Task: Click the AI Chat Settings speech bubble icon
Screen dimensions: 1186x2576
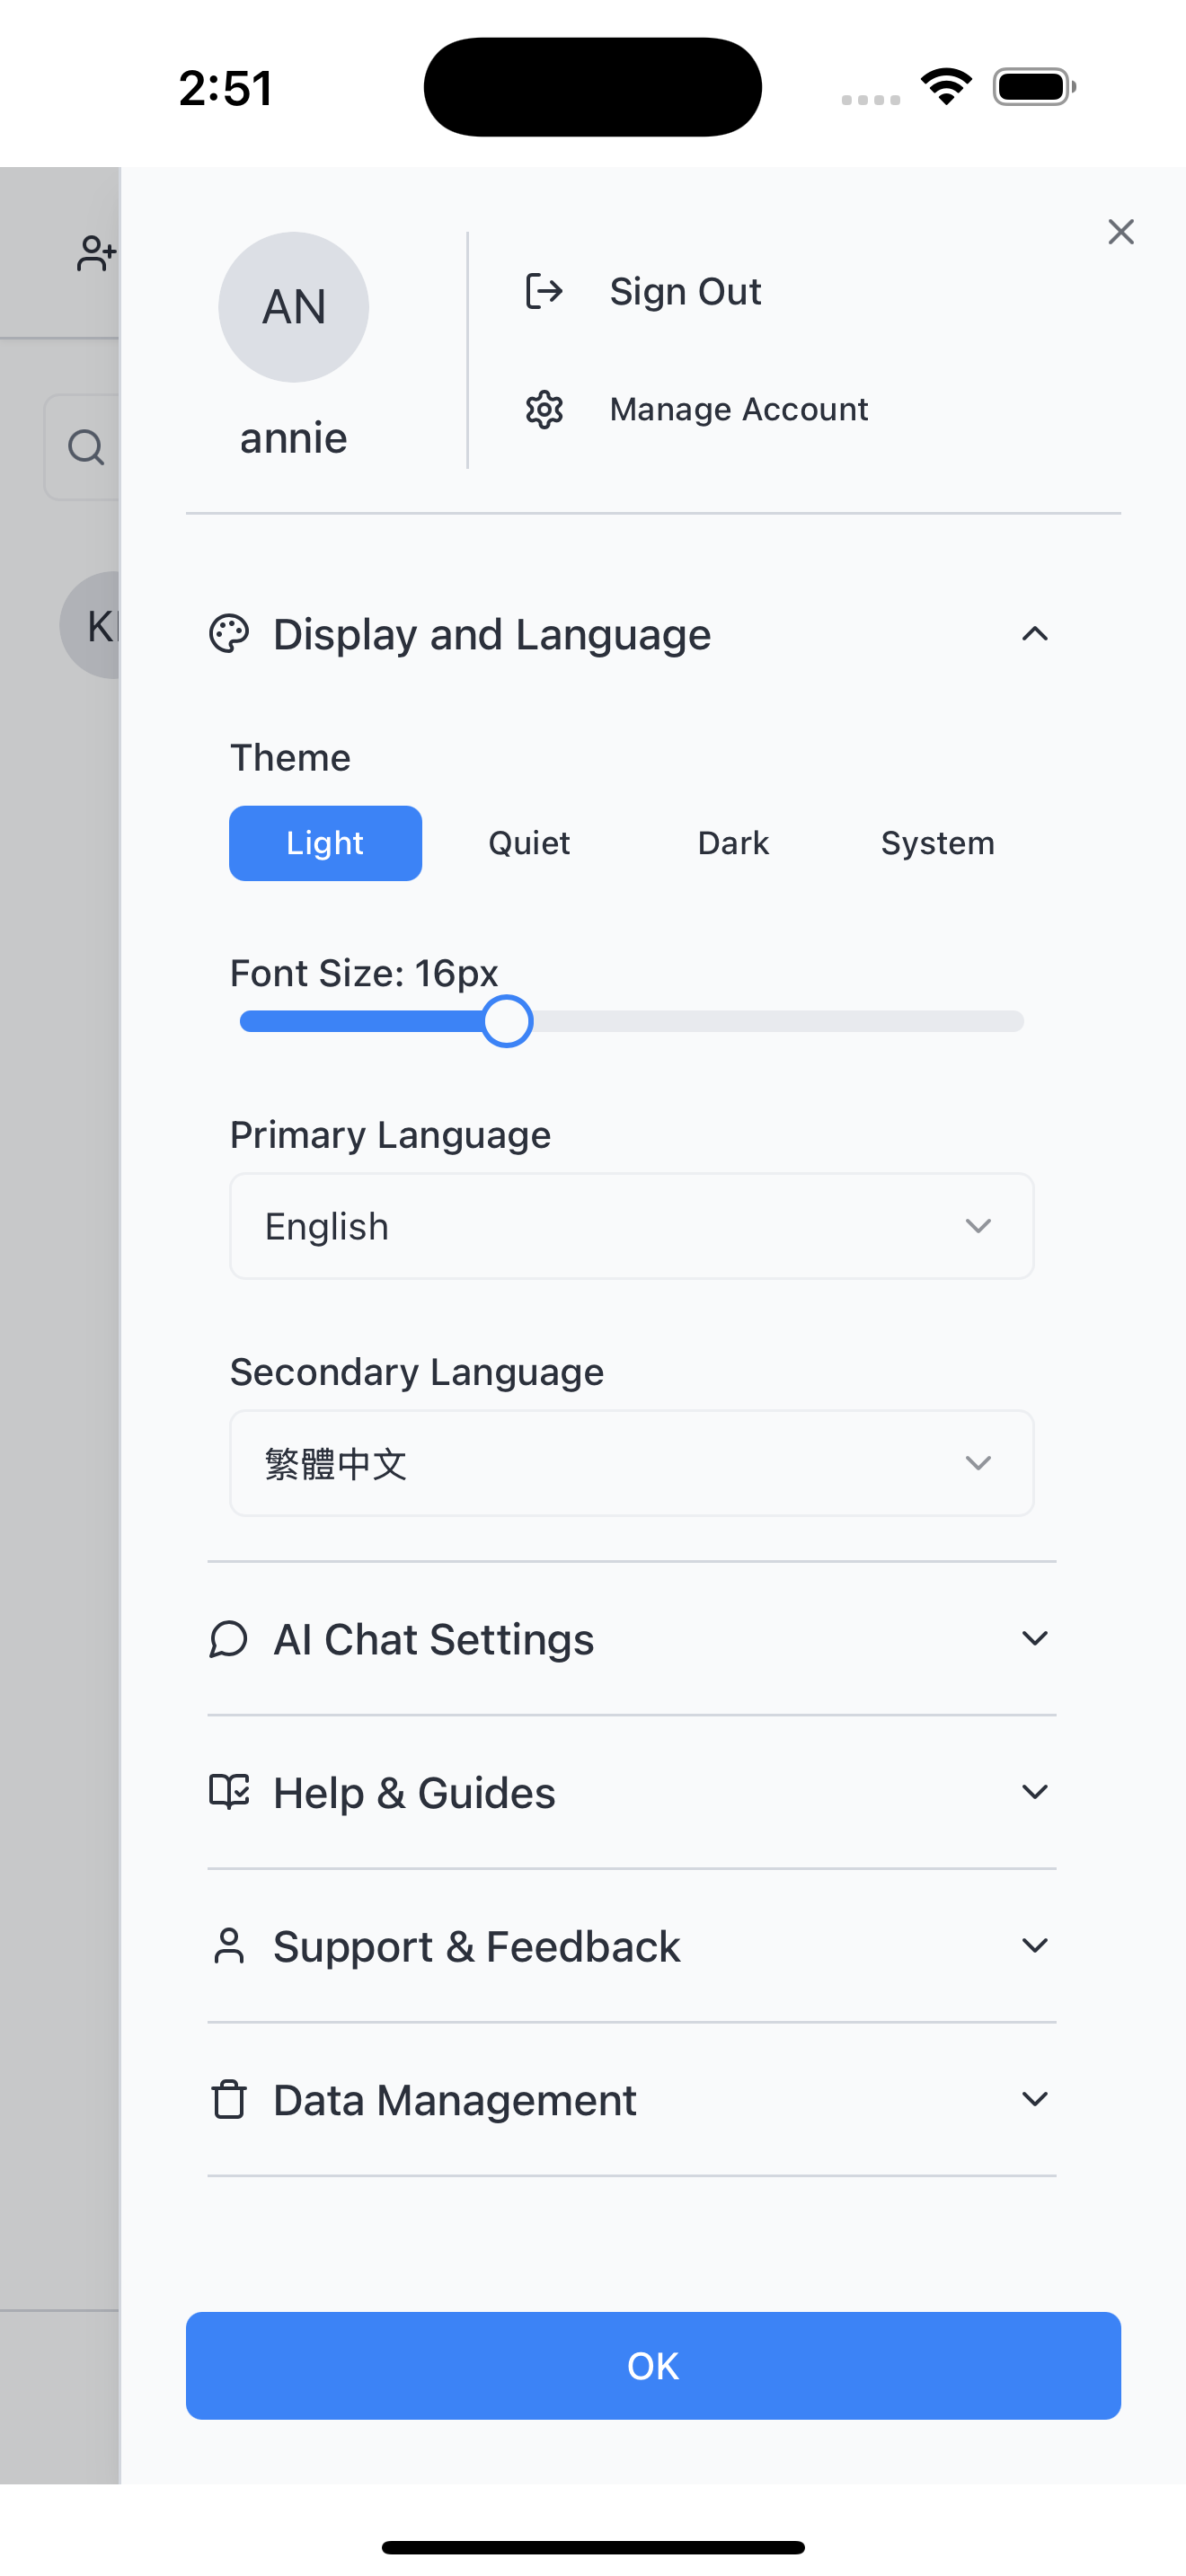Action: click(x=229, y=1639)
